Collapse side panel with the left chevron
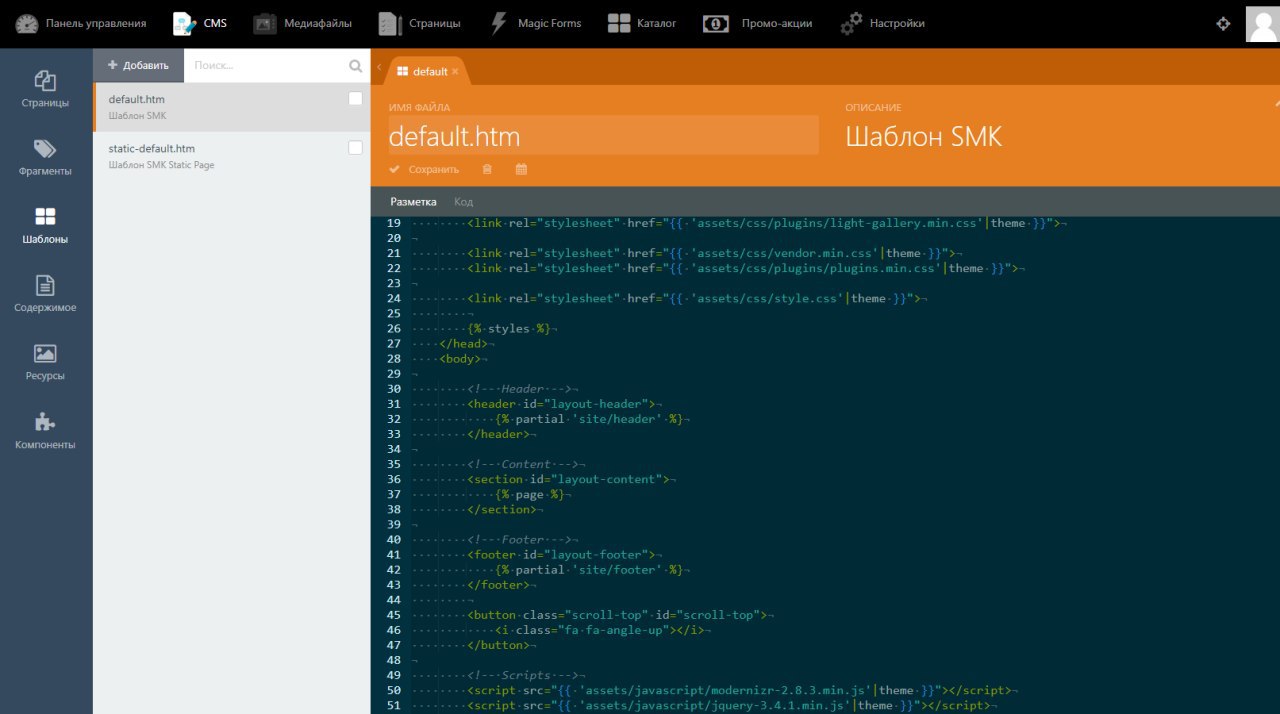Viewport: 1280px width, 714px height. (379, 67)
